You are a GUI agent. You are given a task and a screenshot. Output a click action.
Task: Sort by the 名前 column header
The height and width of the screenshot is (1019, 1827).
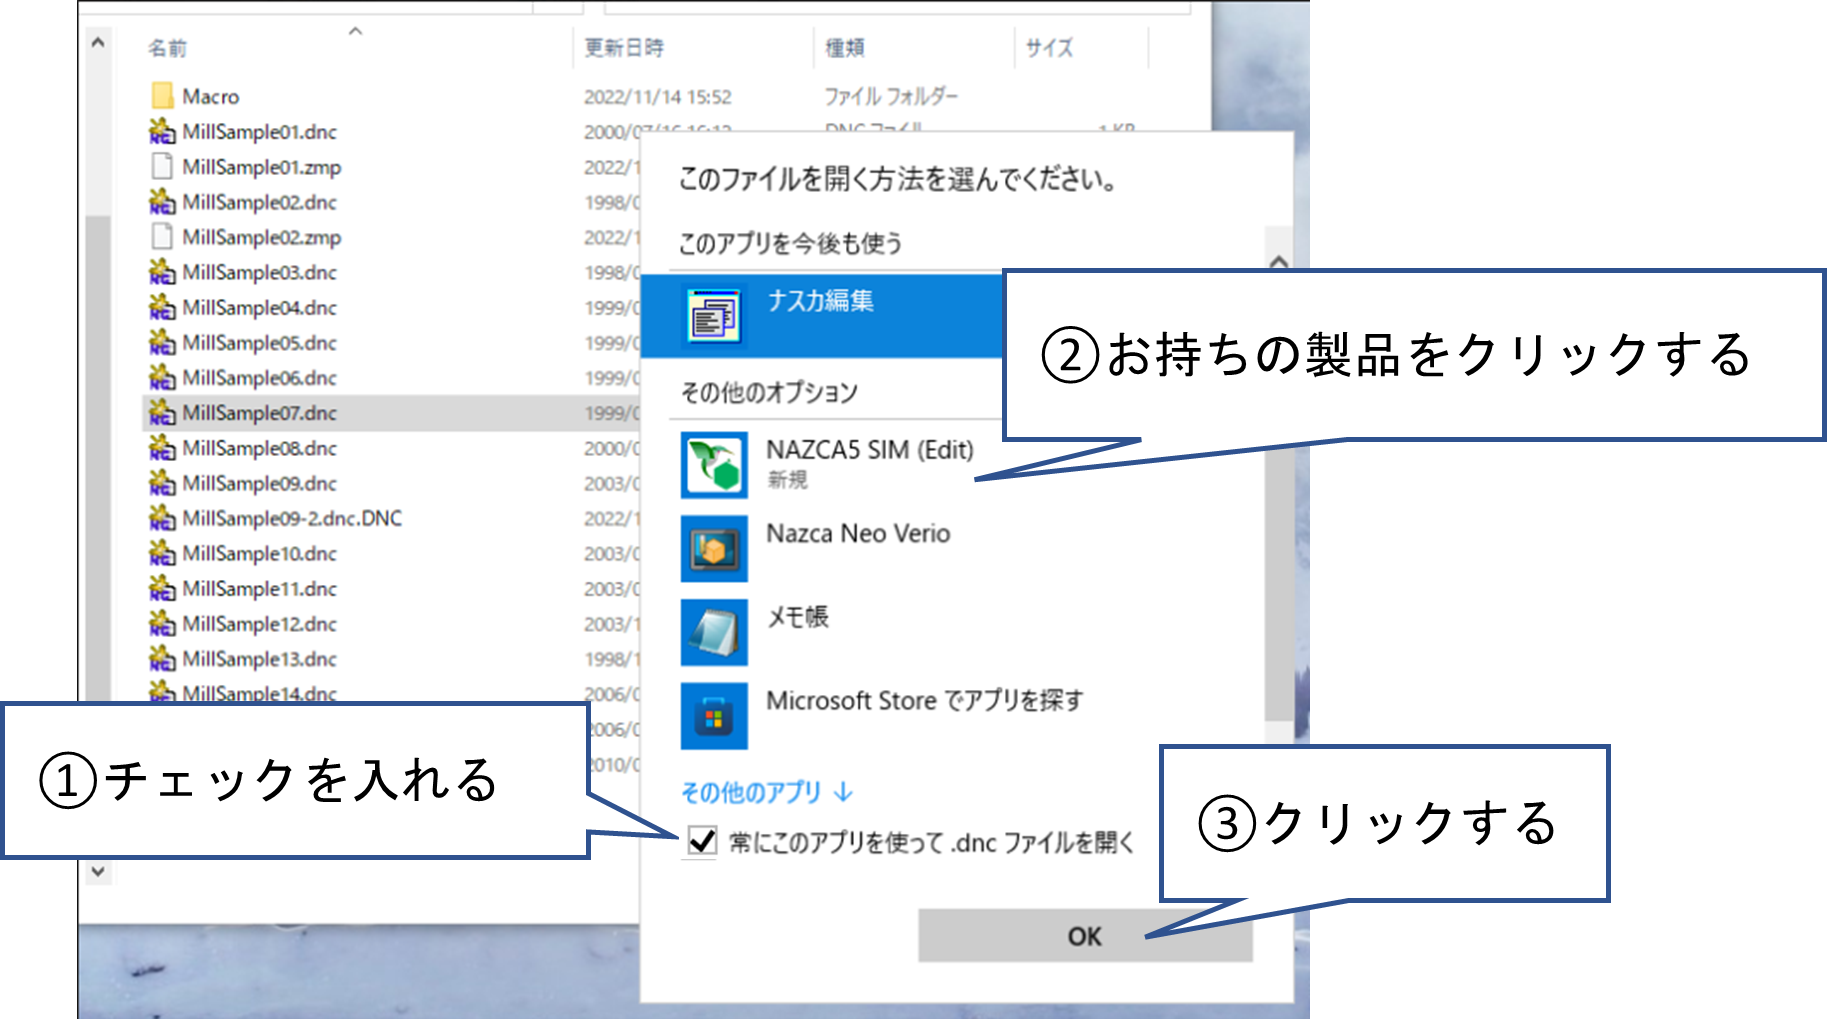167,48
